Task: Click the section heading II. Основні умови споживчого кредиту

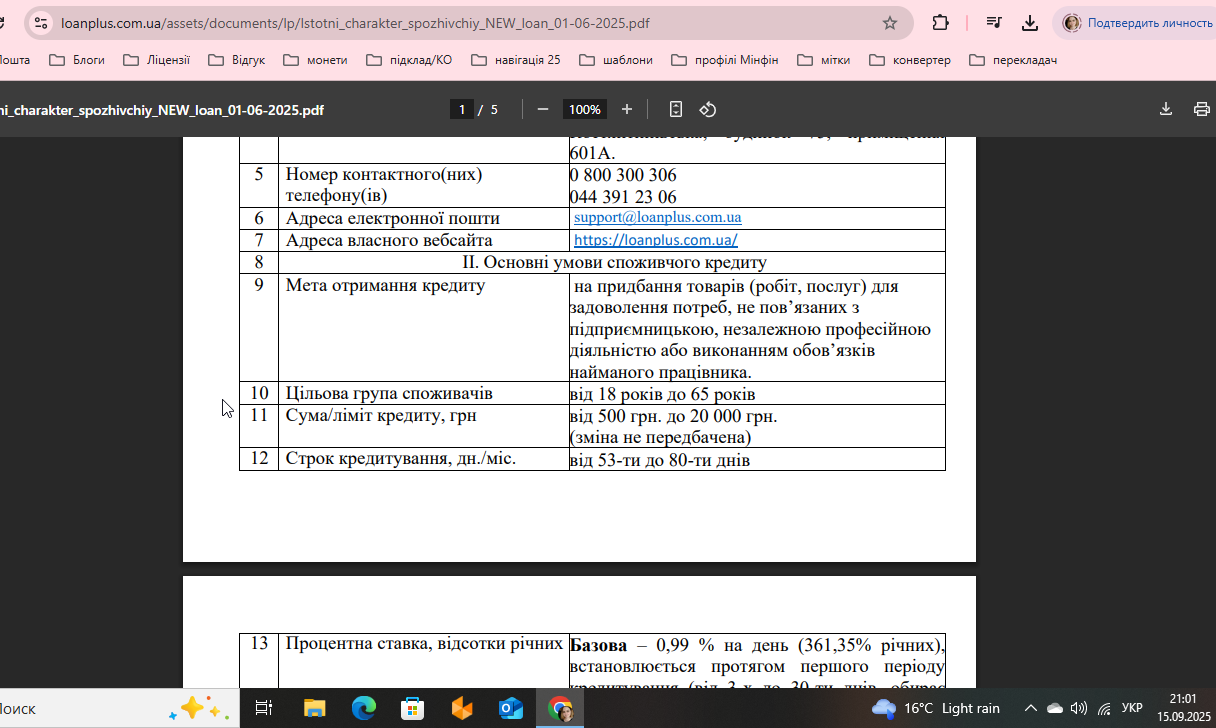Action: 614,263
